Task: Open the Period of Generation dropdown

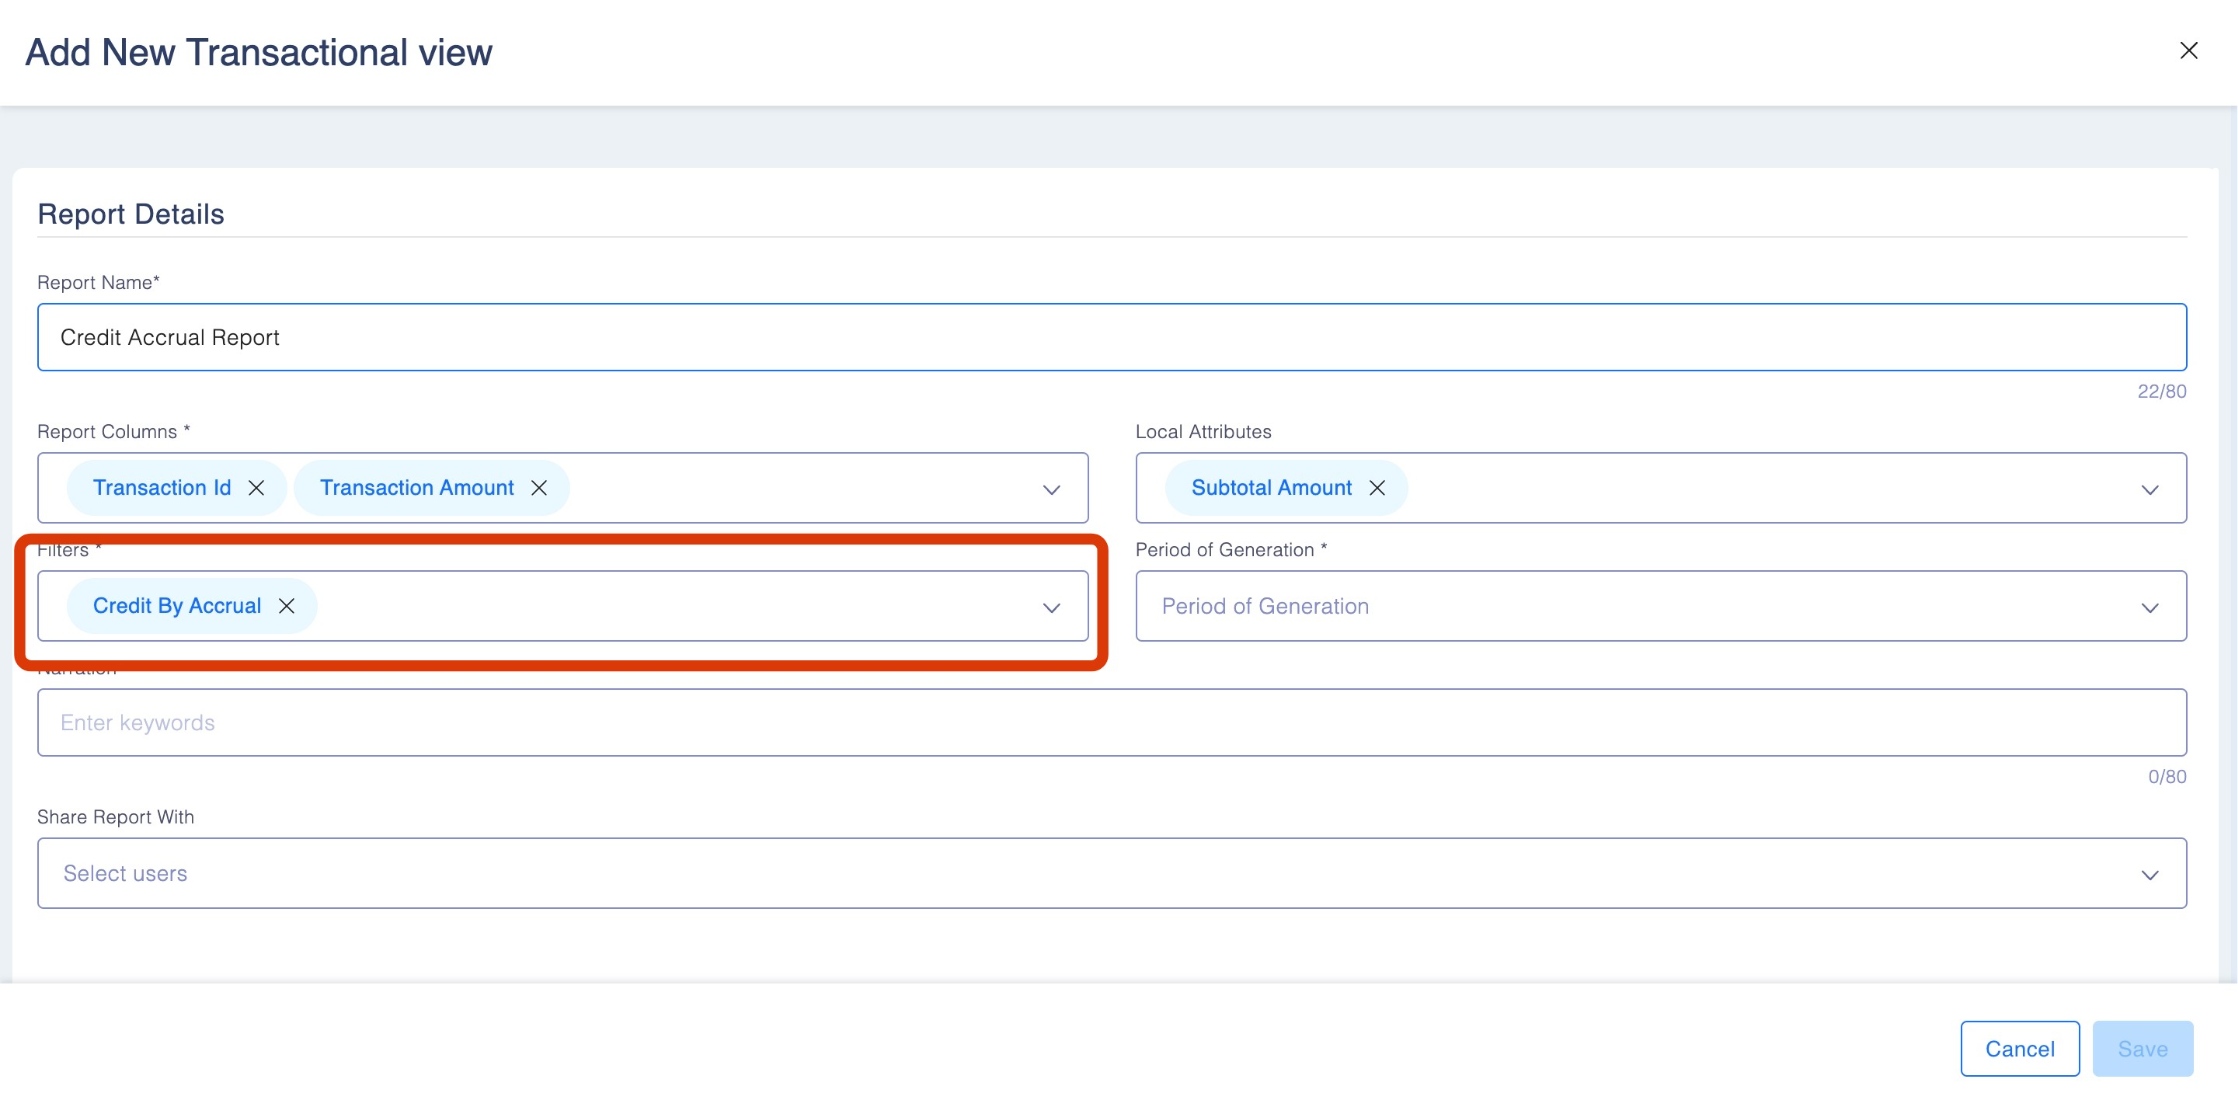Action: tap(1660, 606)
